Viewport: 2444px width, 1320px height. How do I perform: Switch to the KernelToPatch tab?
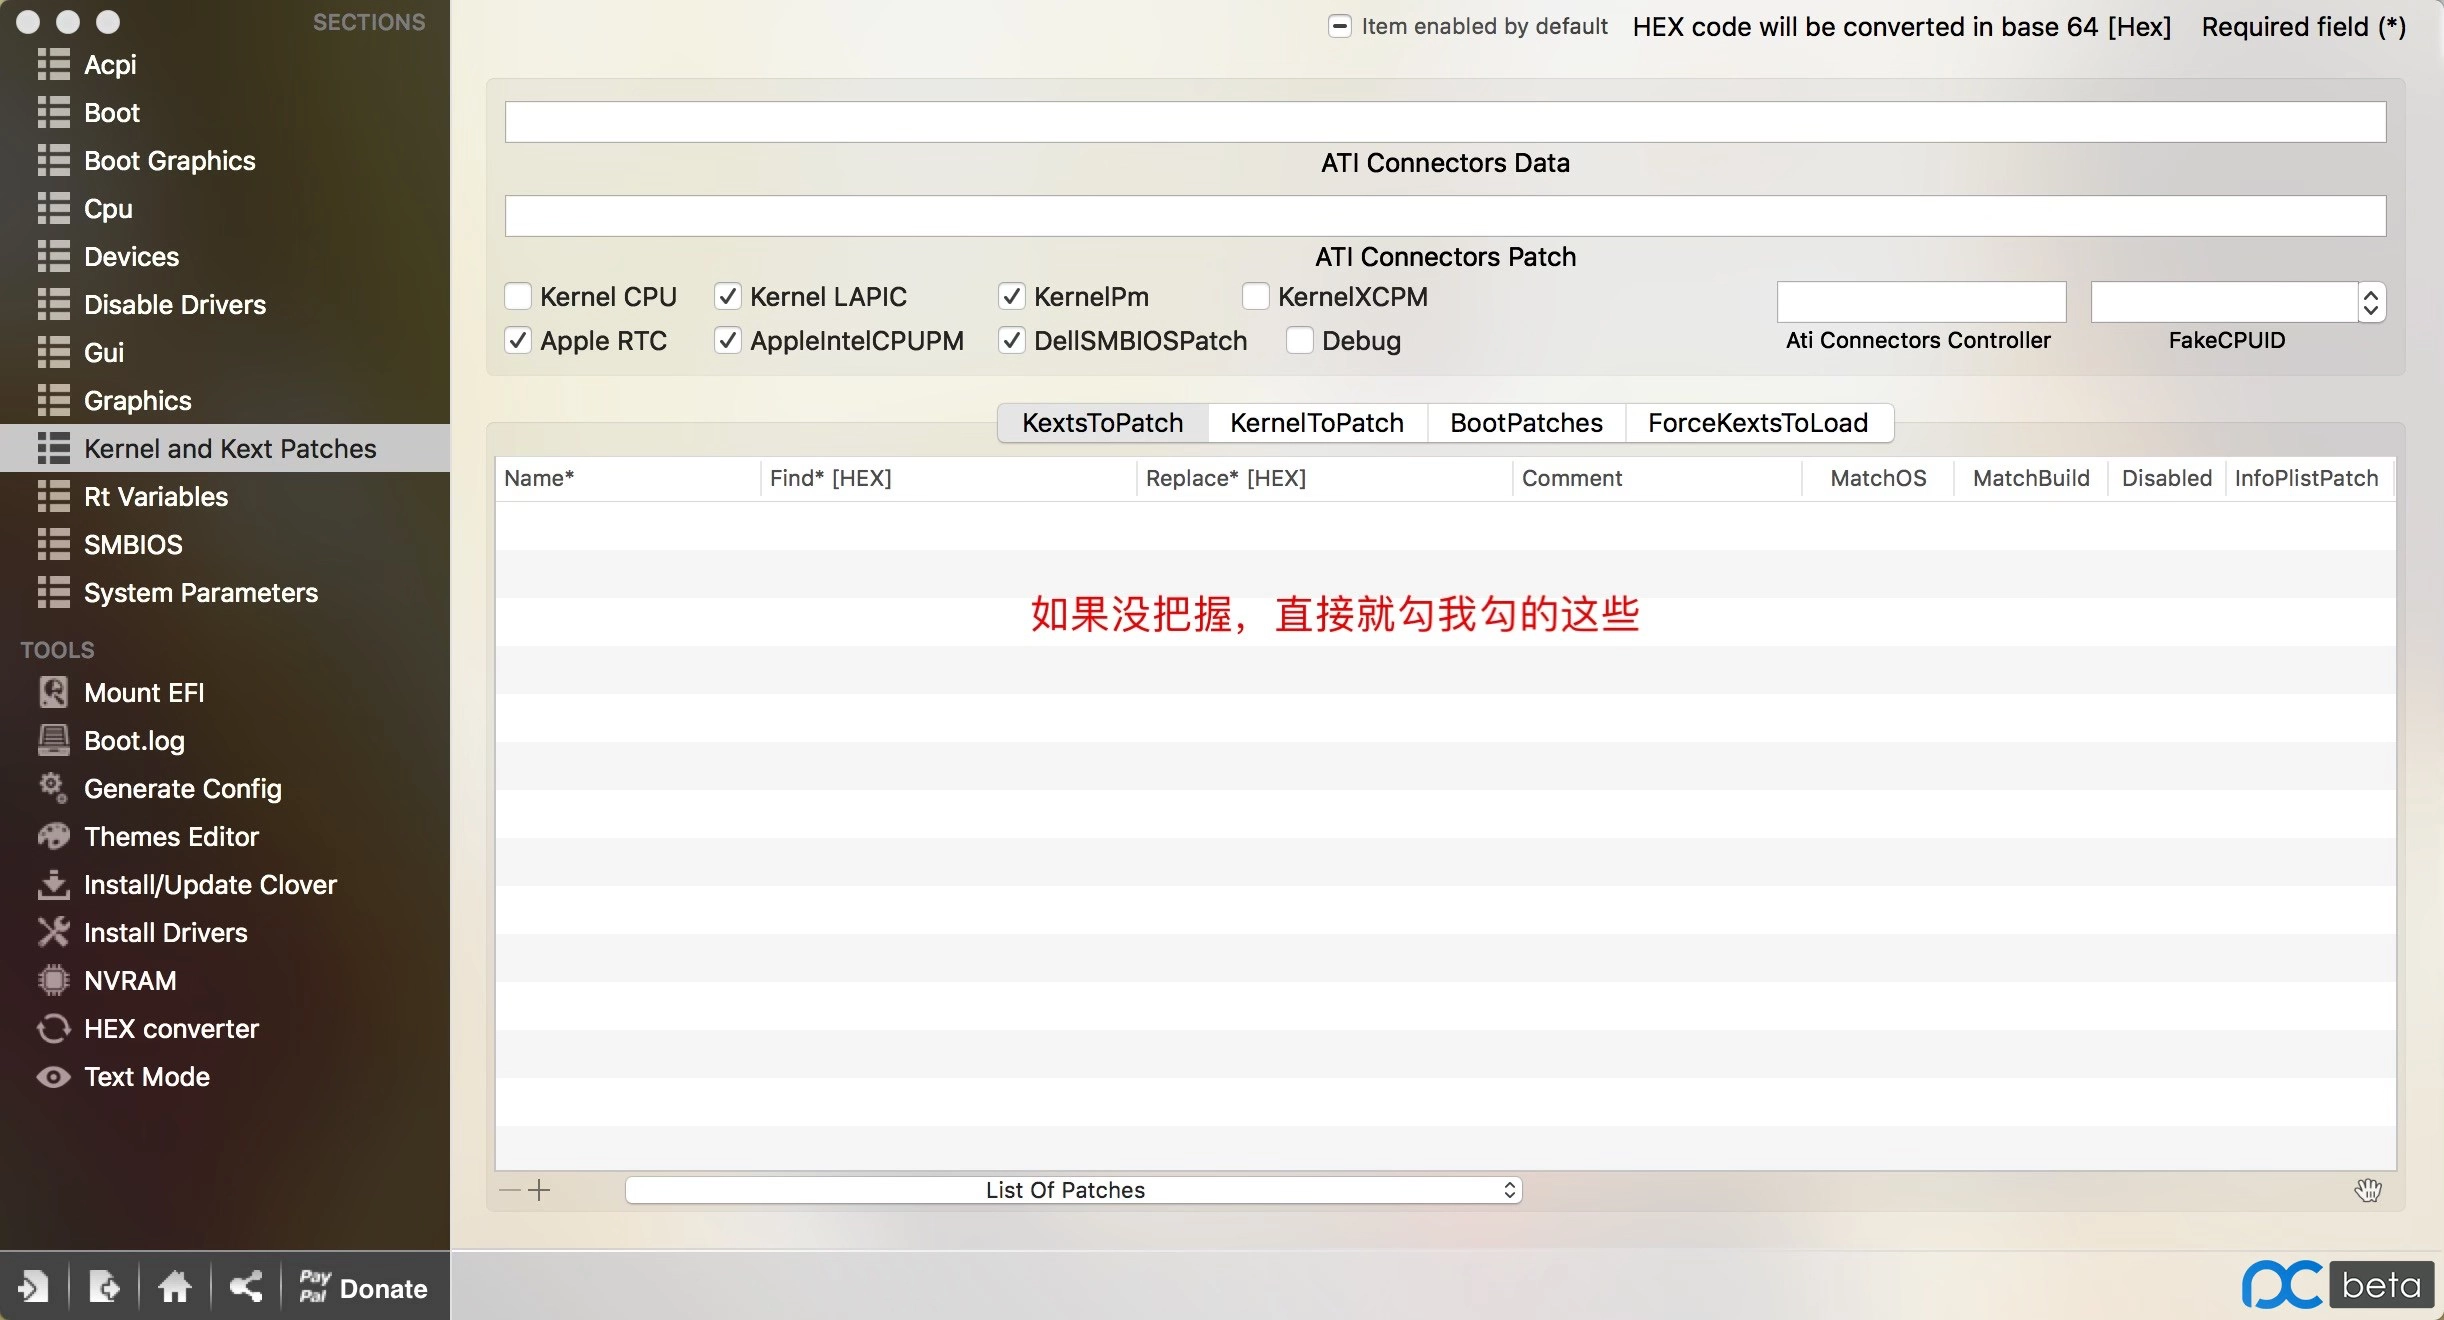pos(1317,423)
